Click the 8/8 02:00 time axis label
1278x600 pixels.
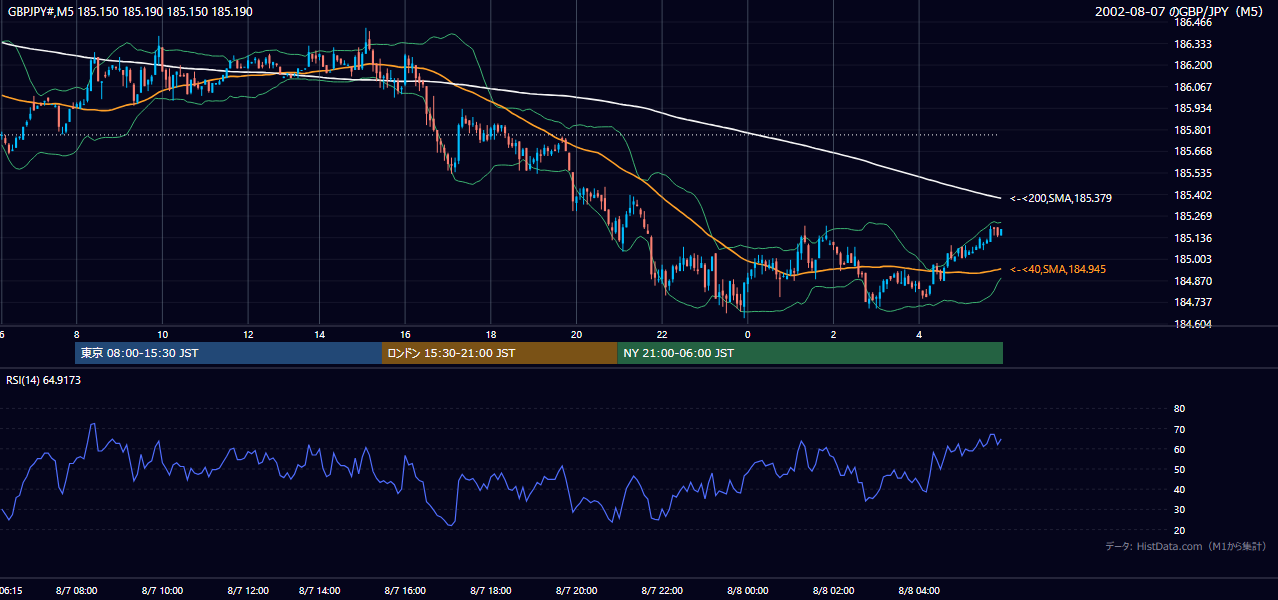[834, 591]
